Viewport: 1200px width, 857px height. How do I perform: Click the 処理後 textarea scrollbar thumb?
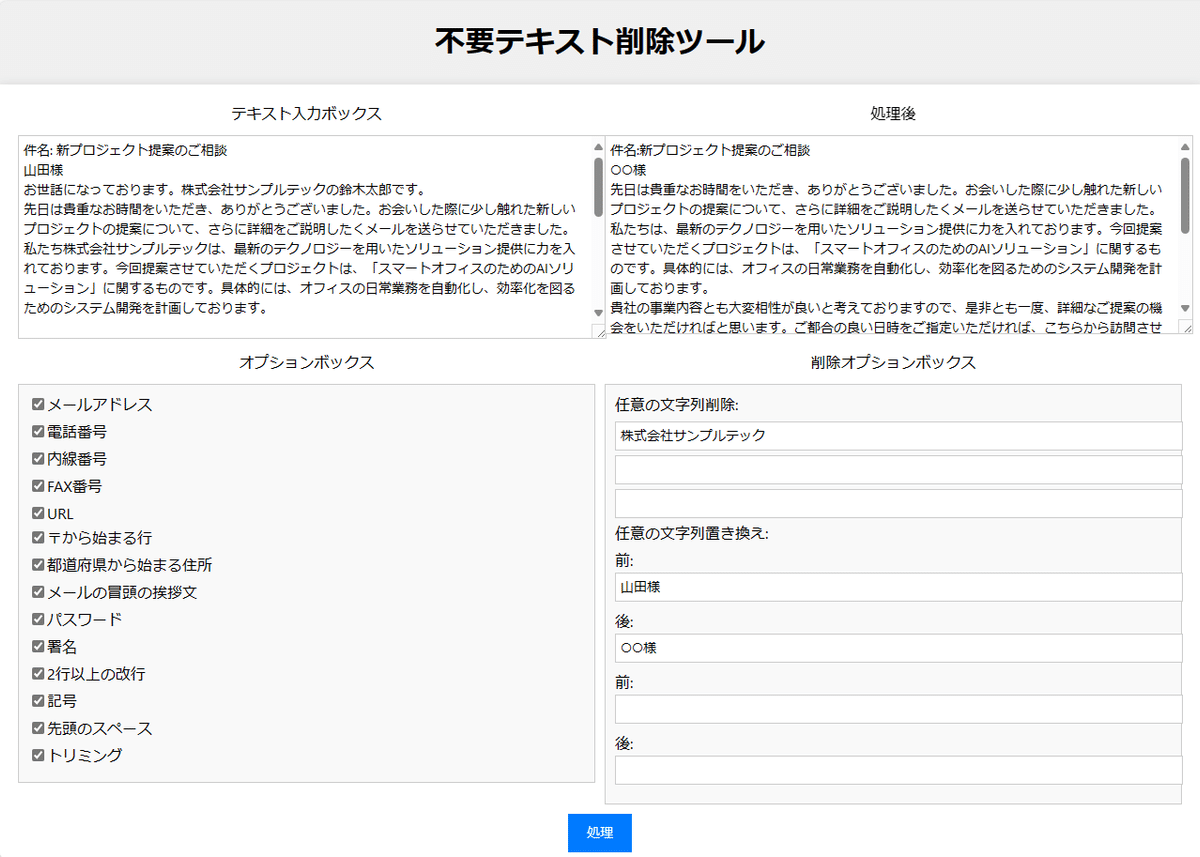(x=1185, y=195)
